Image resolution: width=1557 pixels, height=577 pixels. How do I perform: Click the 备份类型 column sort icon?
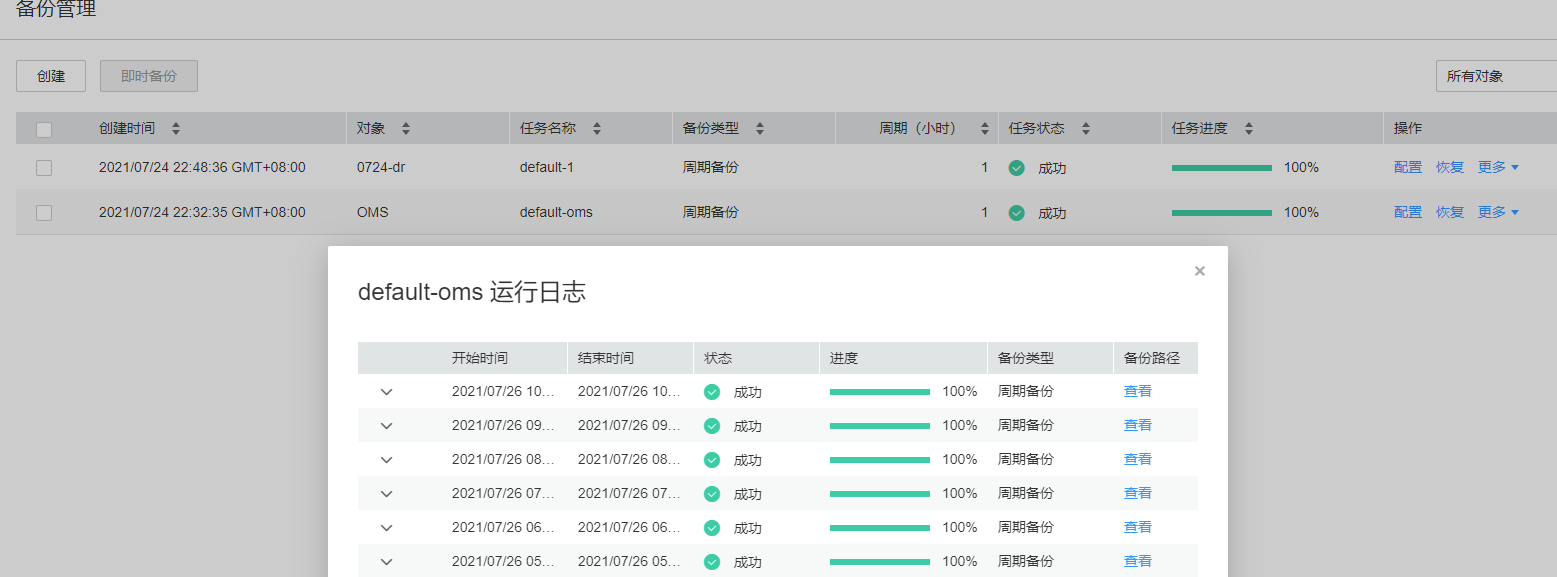760,129
